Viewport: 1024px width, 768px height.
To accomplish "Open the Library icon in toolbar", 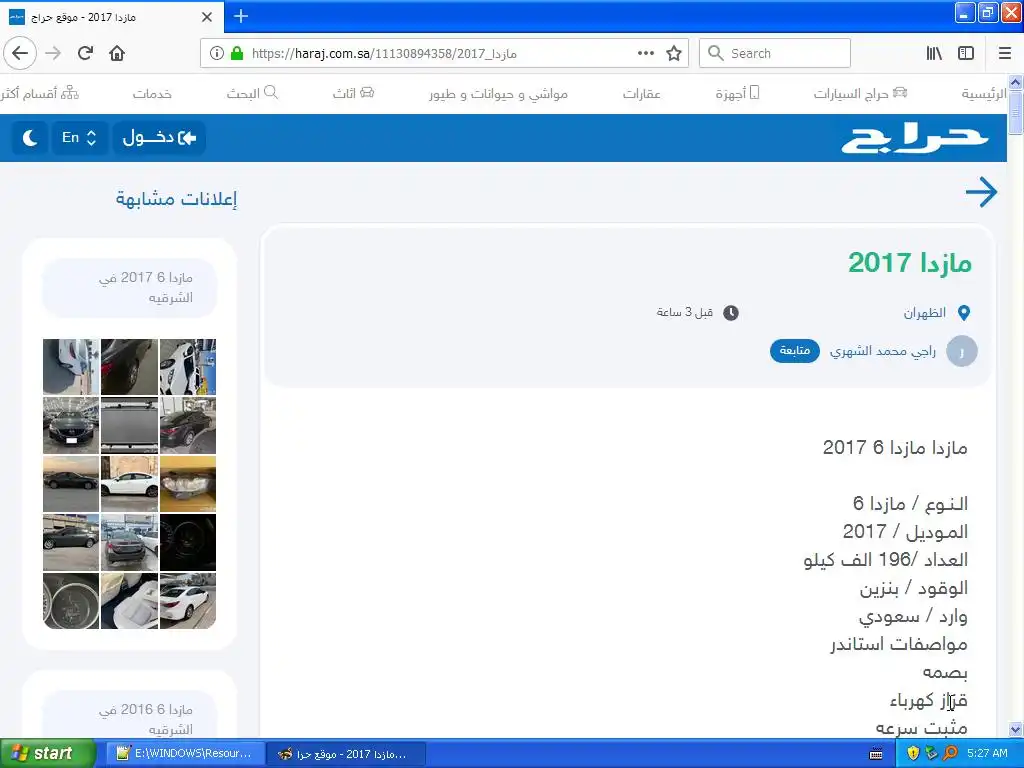I will pyautogui.click(x=934, y=54).
